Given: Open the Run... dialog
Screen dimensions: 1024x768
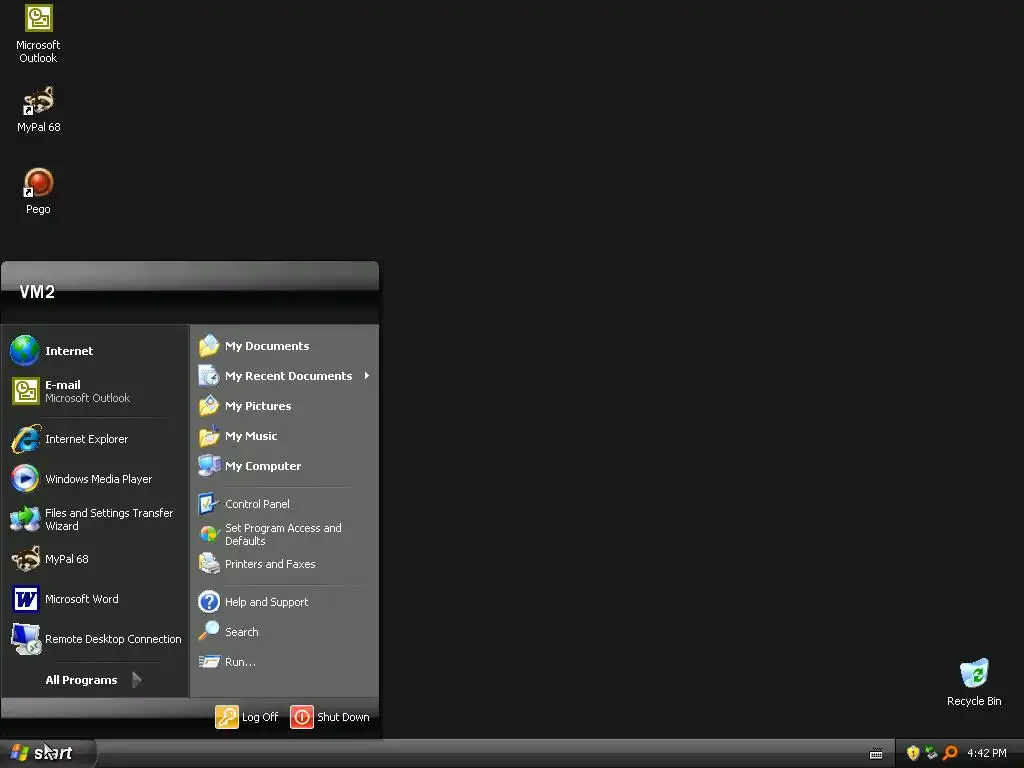Looking at the screenshot, I should click(x=285, y=662).
